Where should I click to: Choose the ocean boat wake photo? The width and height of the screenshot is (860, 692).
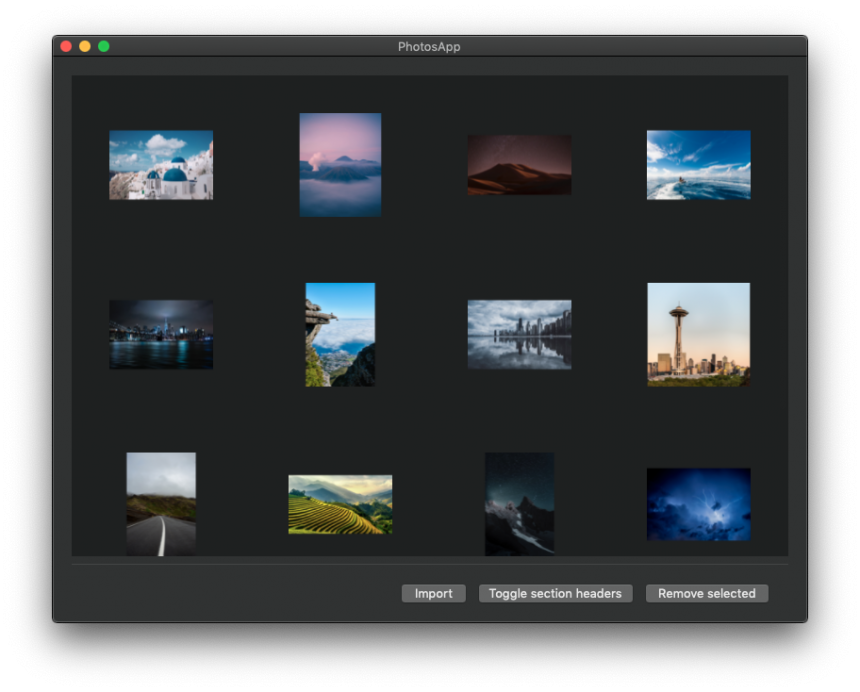click(x=698, y=165)
